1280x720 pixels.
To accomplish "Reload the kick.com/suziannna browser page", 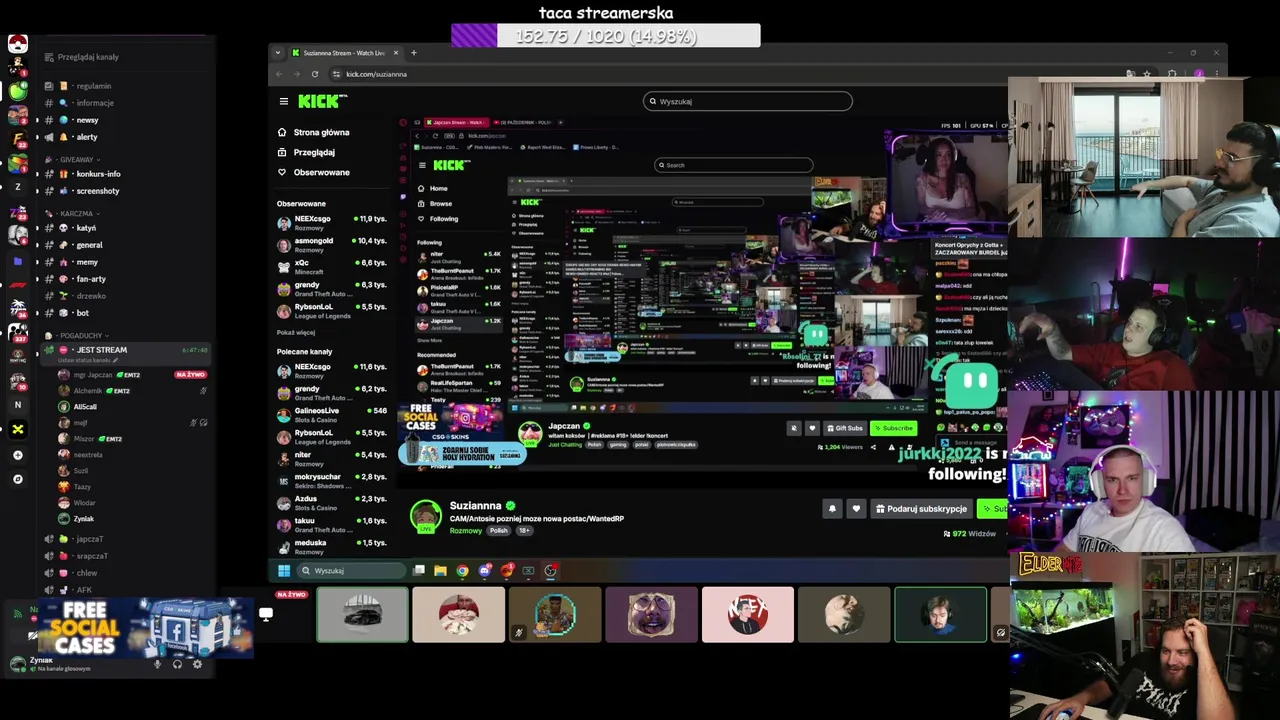I will coord(315,74).
